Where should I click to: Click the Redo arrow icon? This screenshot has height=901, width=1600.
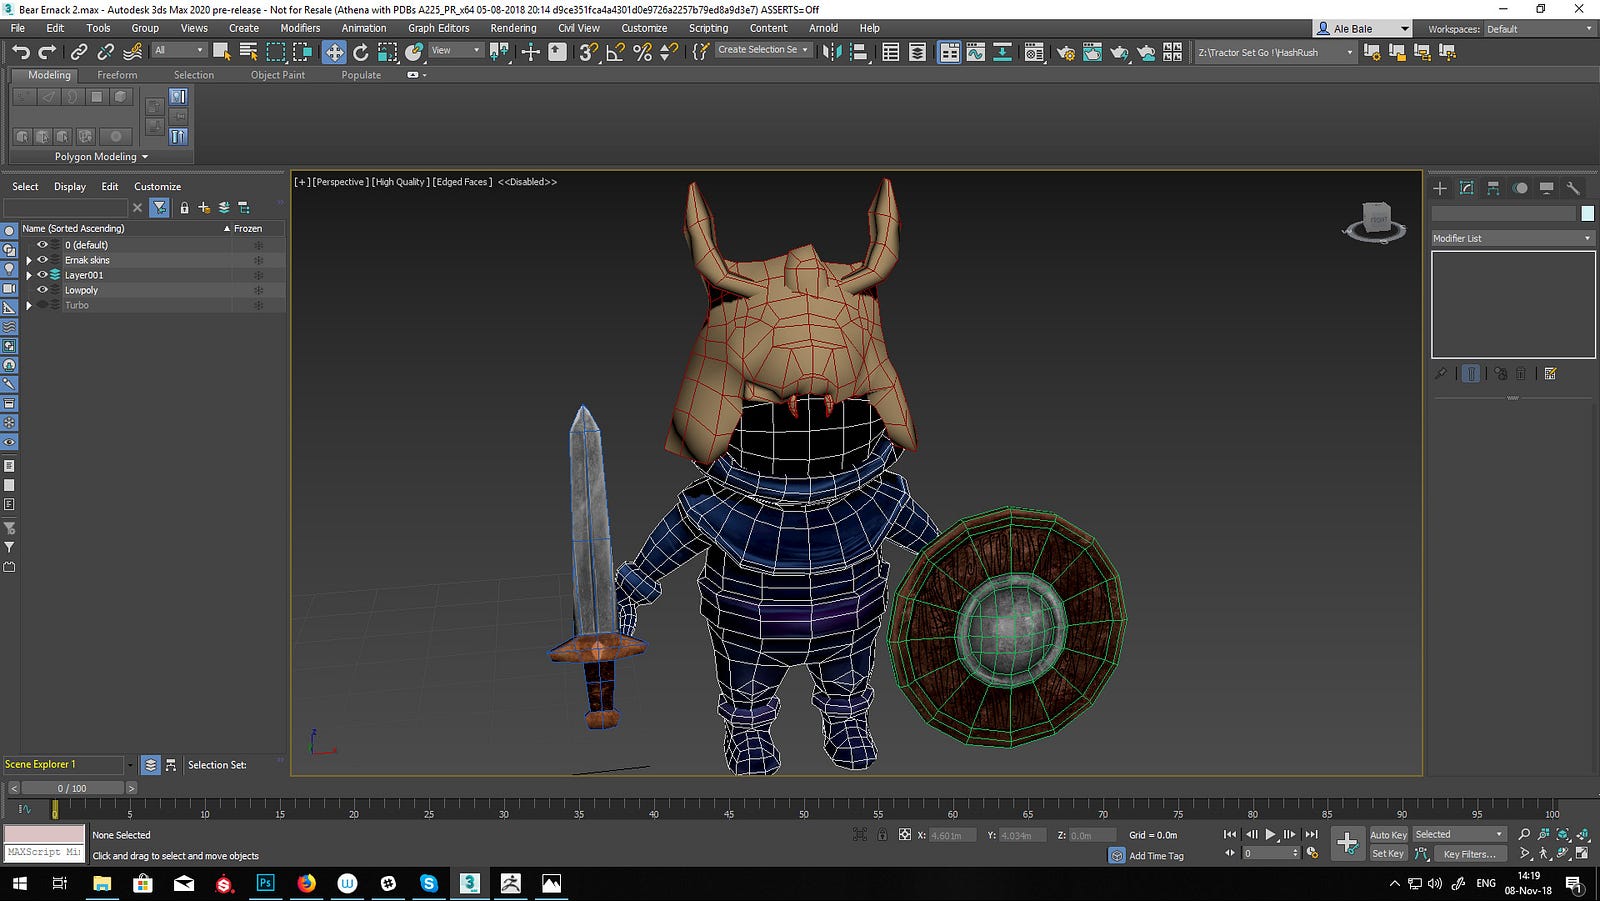coord(47,52)
